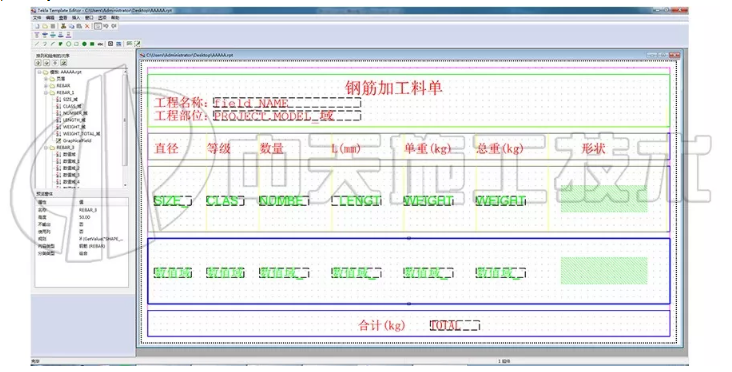Viewport: 732px width, 372px height.
Task: Click the fourth button above the content tree
Action: click(63, 63)
